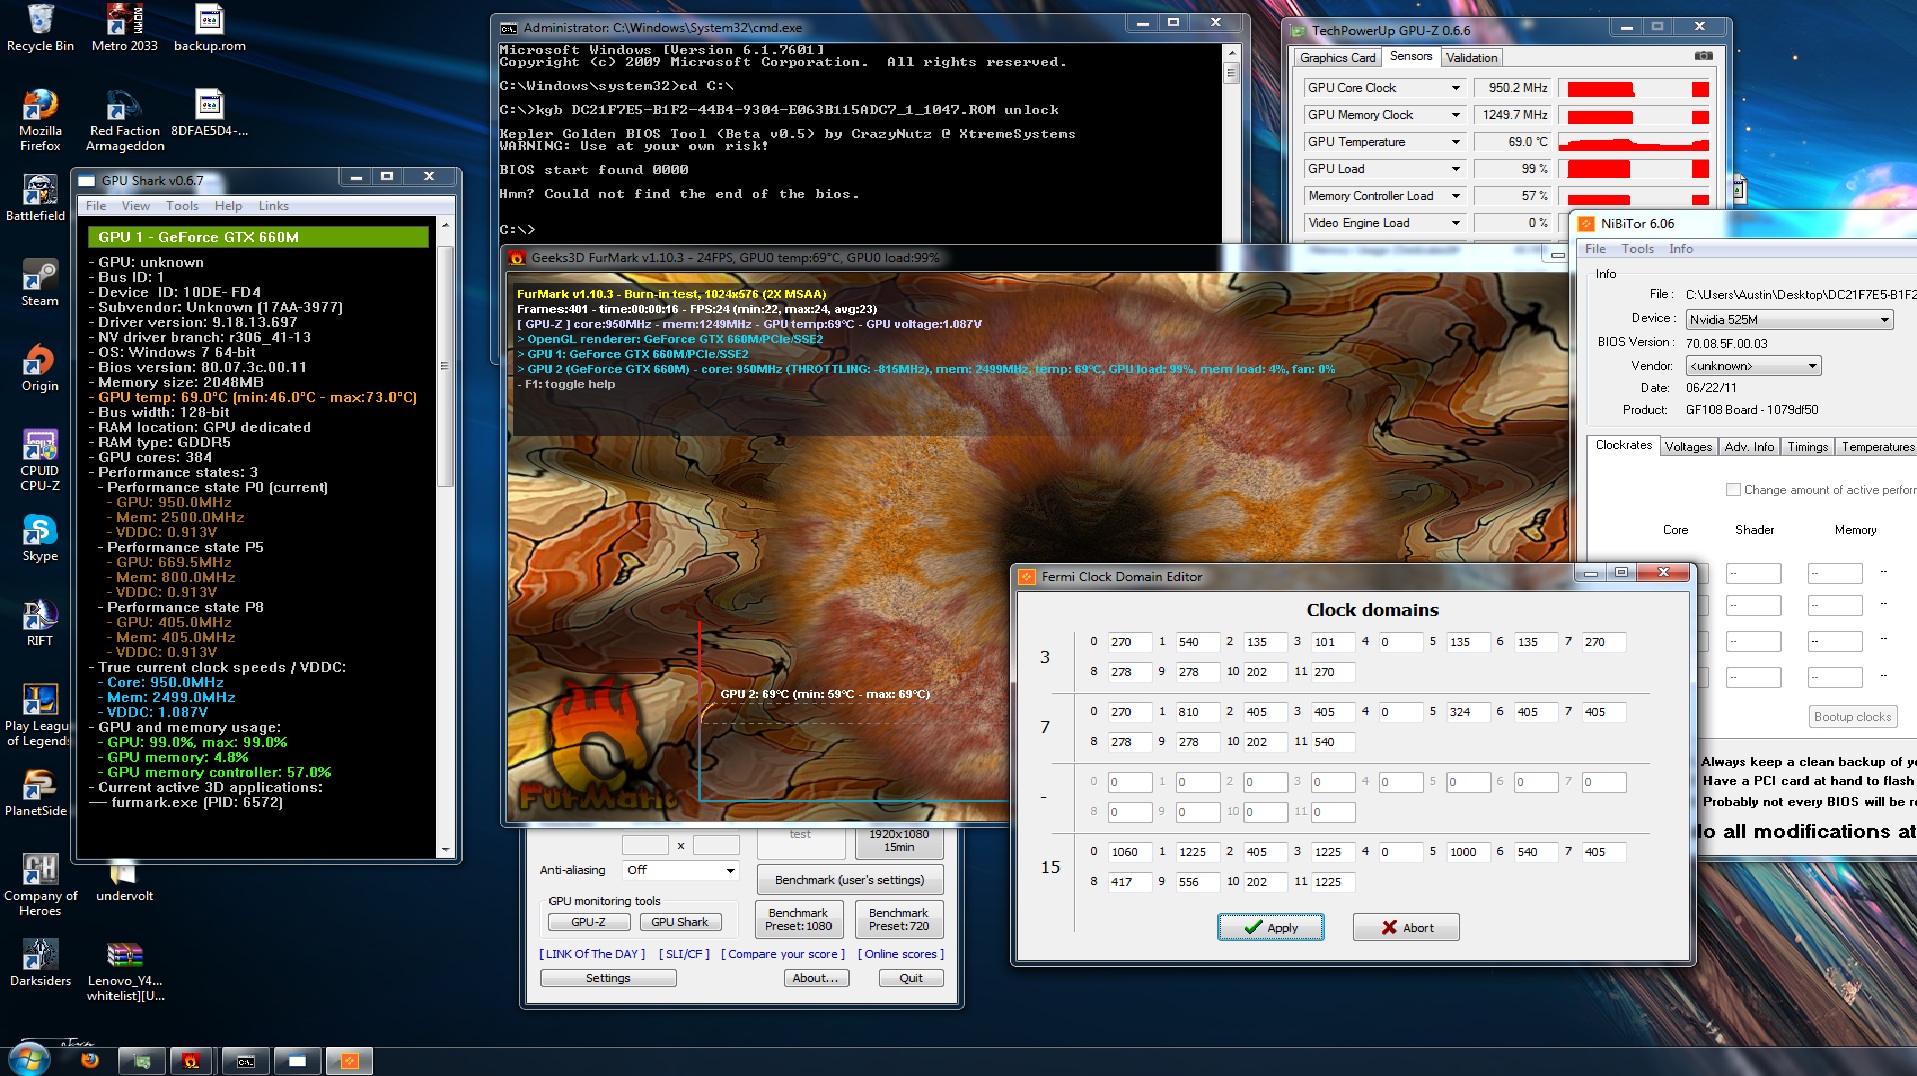This screenshot has width=1917, height=1076.
Task: Launch Steam from the desktop
Action: 40,283
